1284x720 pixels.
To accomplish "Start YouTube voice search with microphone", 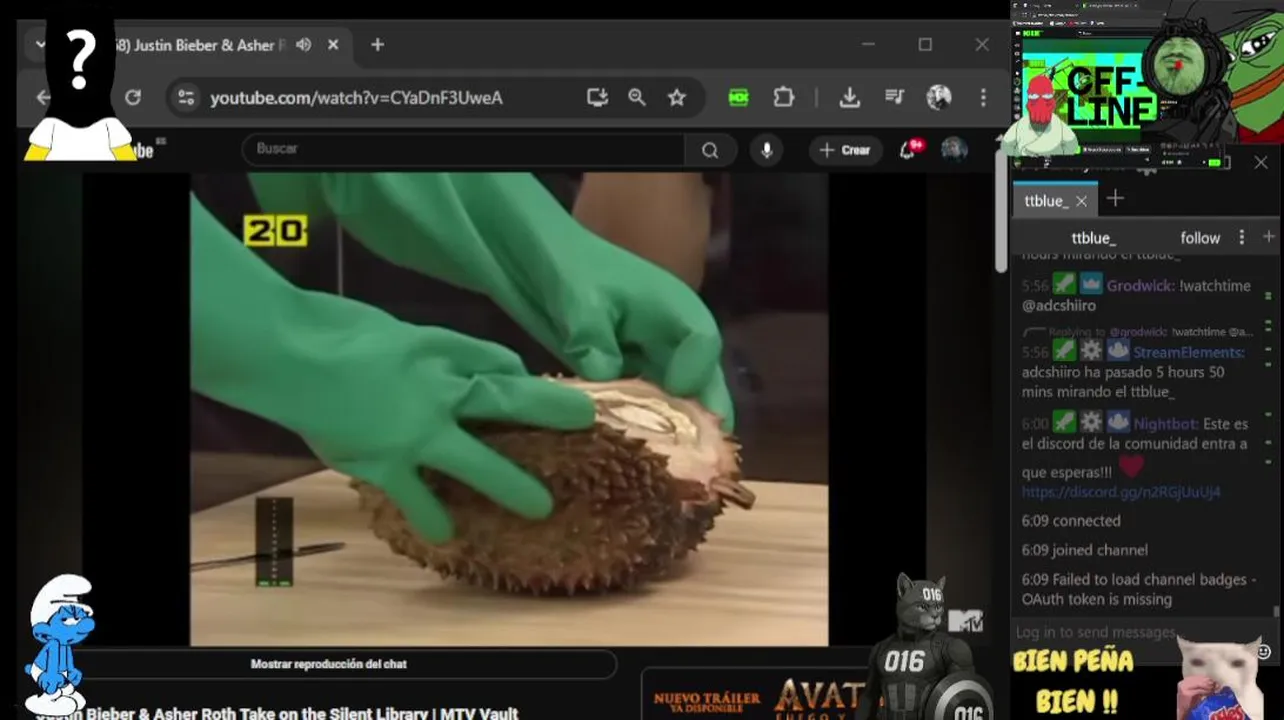I will [x=767, y=150].
